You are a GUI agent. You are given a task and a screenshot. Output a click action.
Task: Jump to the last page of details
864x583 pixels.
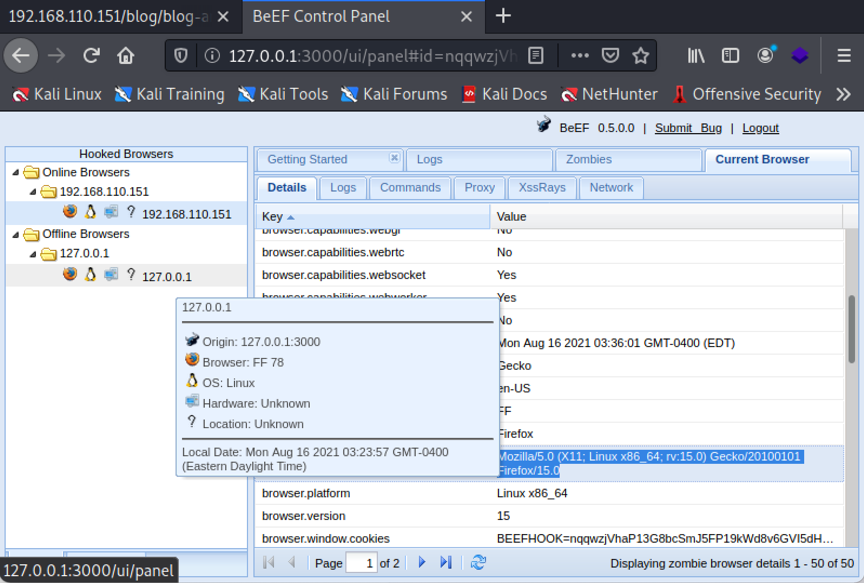[x=446, y=563]
